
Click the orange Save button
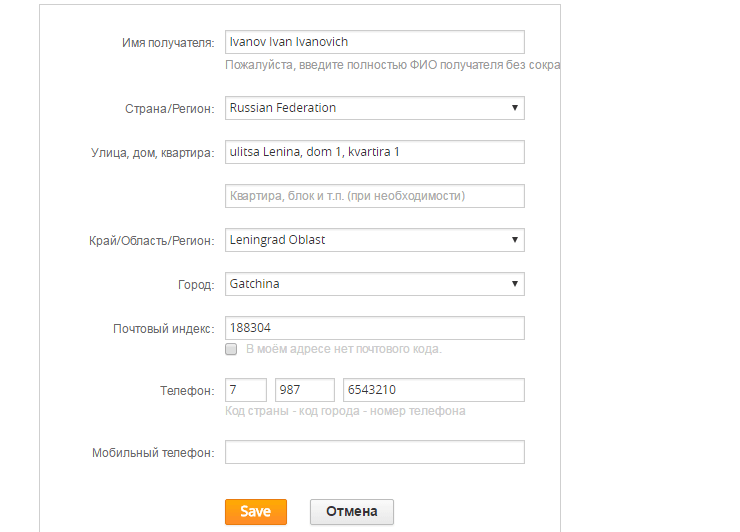pyautogui.click(x=256, y=512)
